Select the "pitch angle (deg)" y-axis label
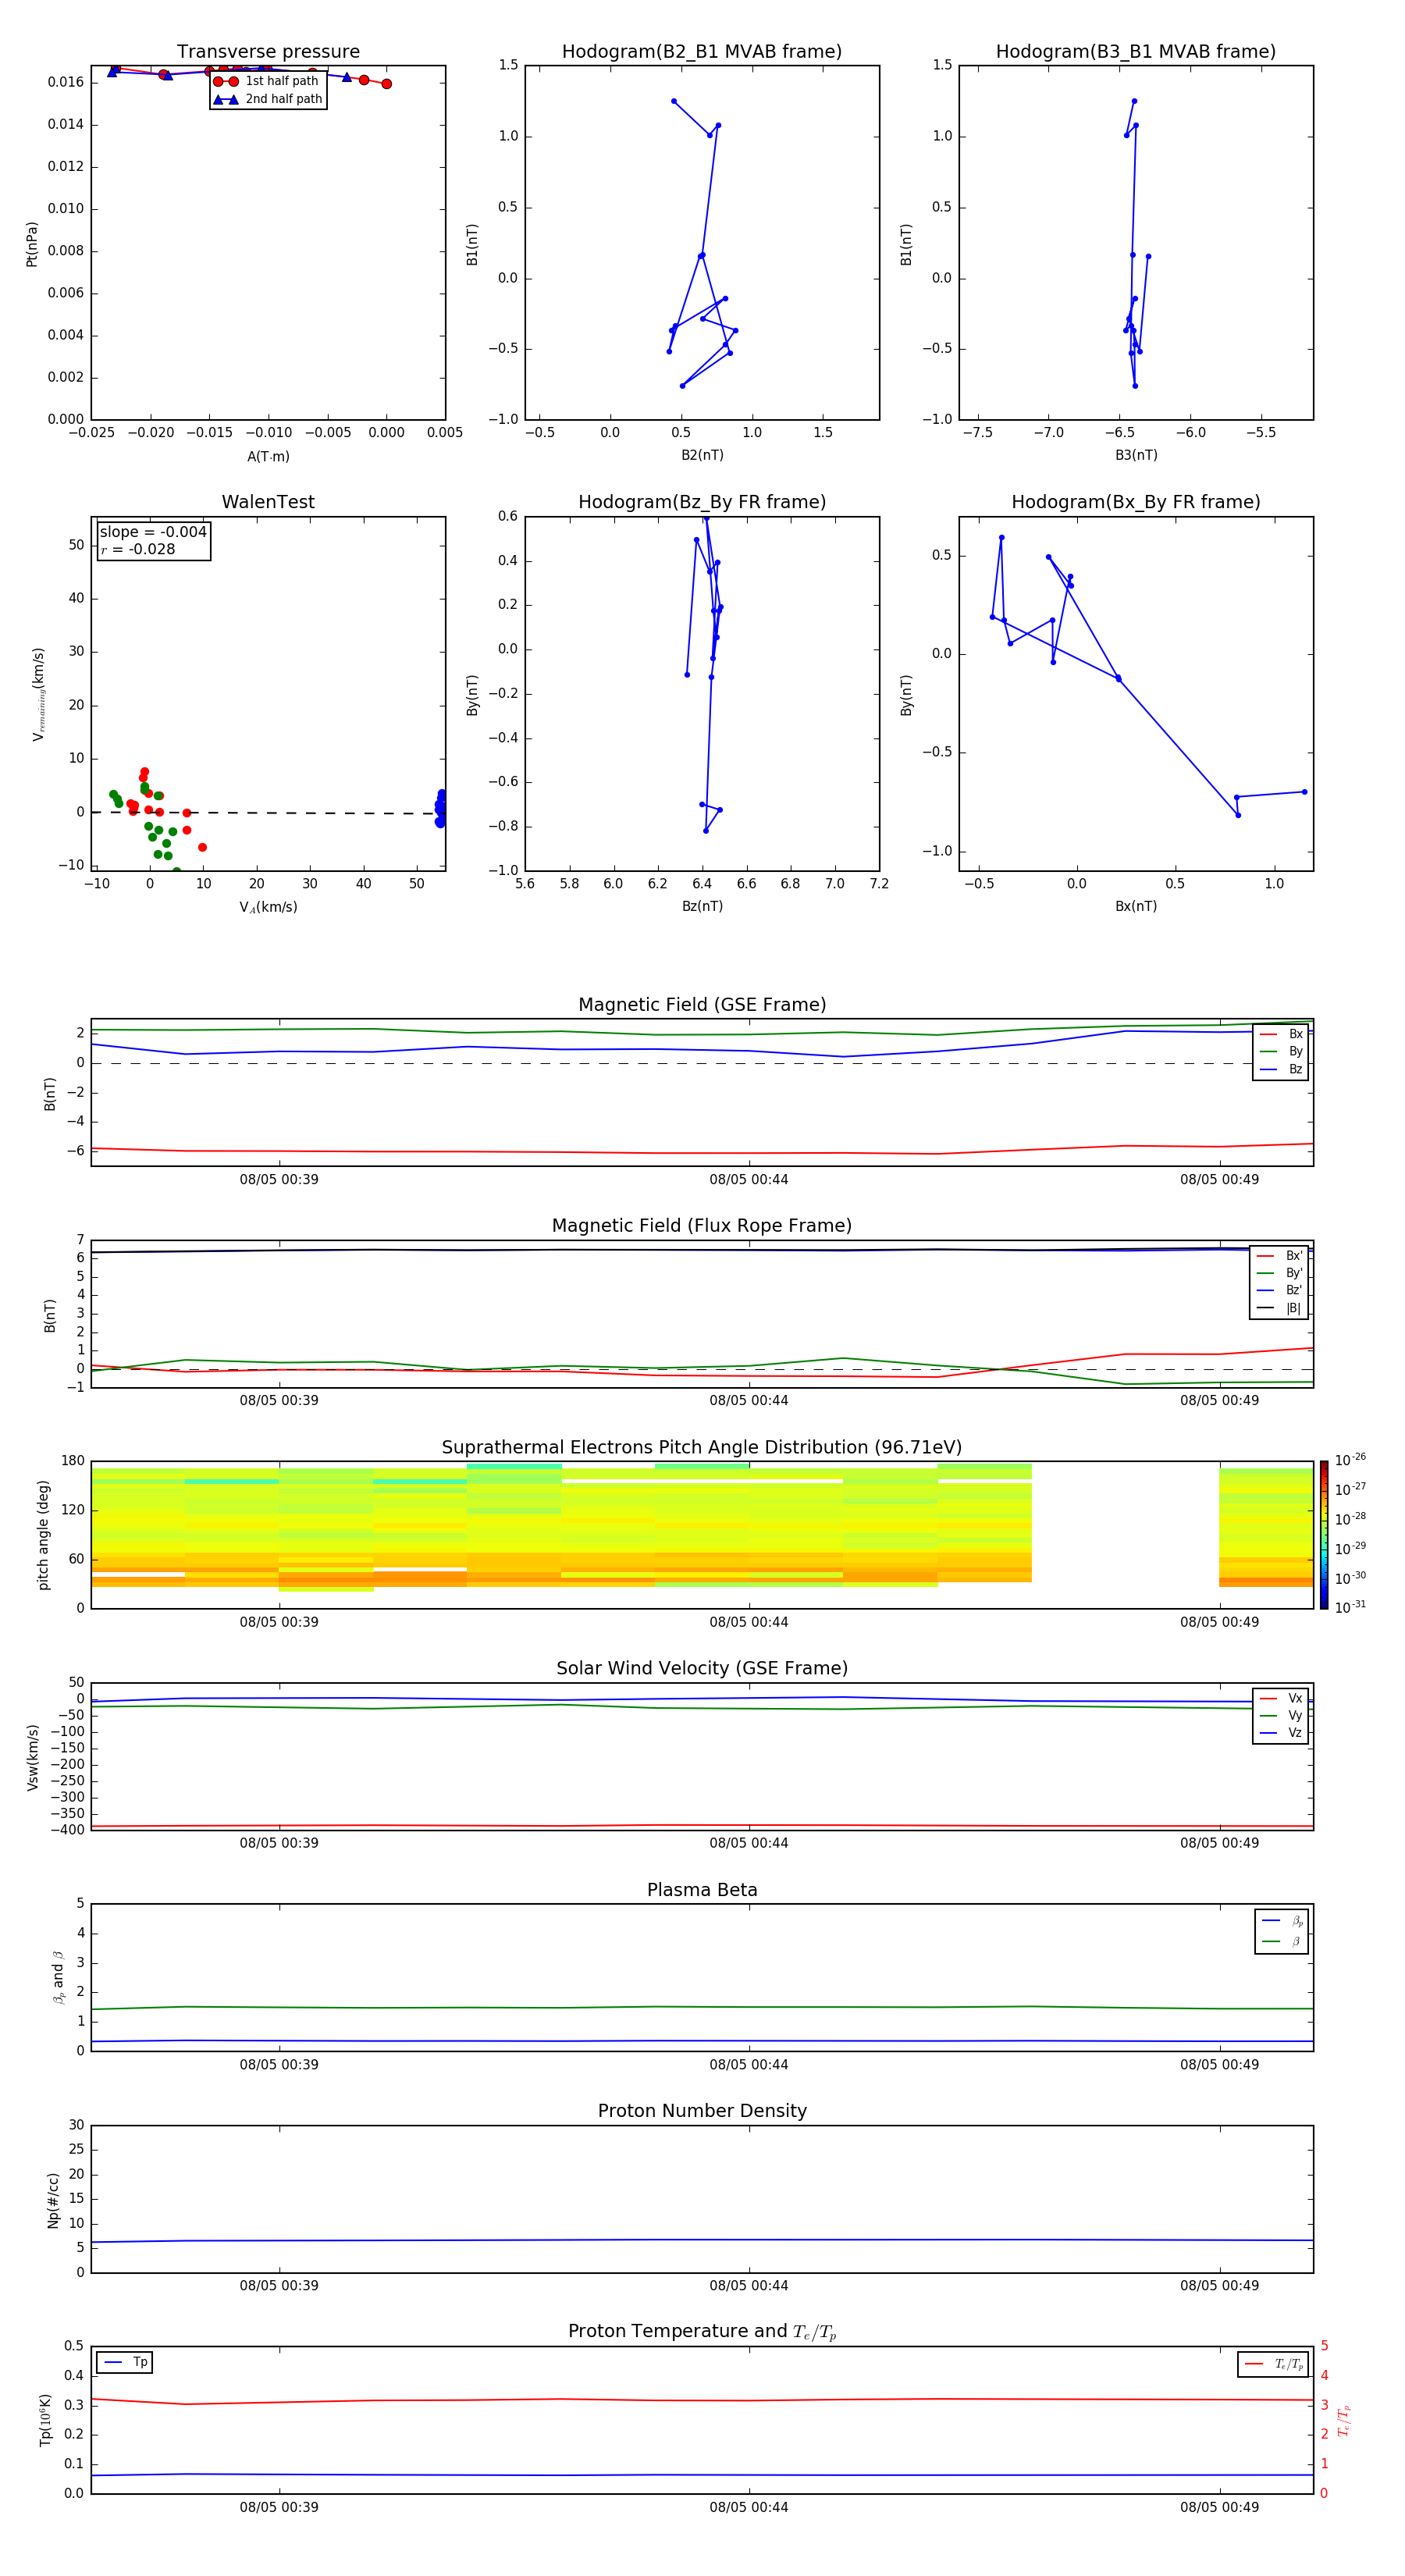 [43, 1535]
